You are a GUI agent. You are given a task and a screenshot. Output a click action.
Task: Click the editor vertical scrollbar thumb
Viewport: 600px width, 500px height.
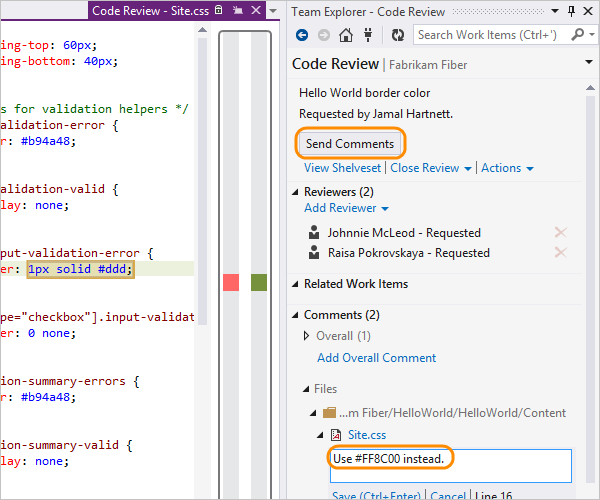coord(202,181)
